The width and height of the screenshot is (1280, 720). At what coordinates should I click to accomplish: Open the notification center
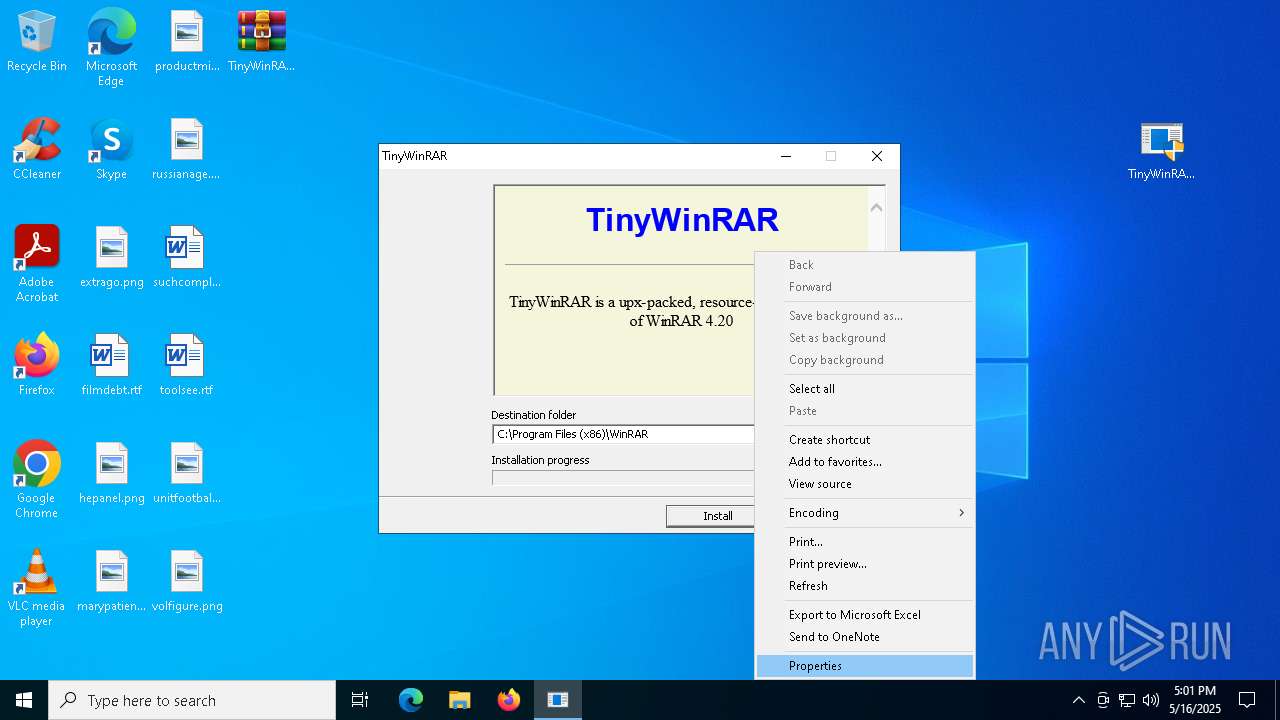1247,700
